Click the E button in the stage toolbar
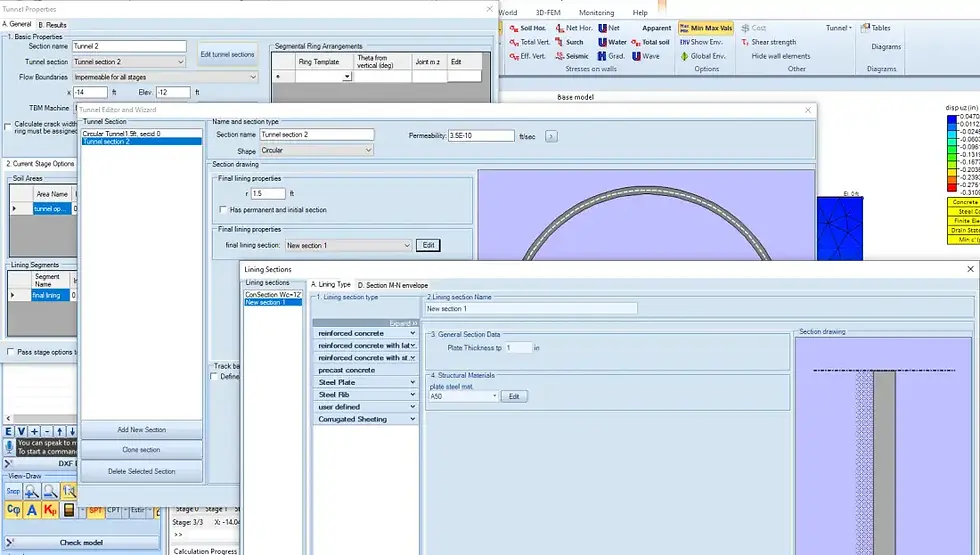This screenshot has height=555, width=980. pyautogui.click(x=9, y=431)
